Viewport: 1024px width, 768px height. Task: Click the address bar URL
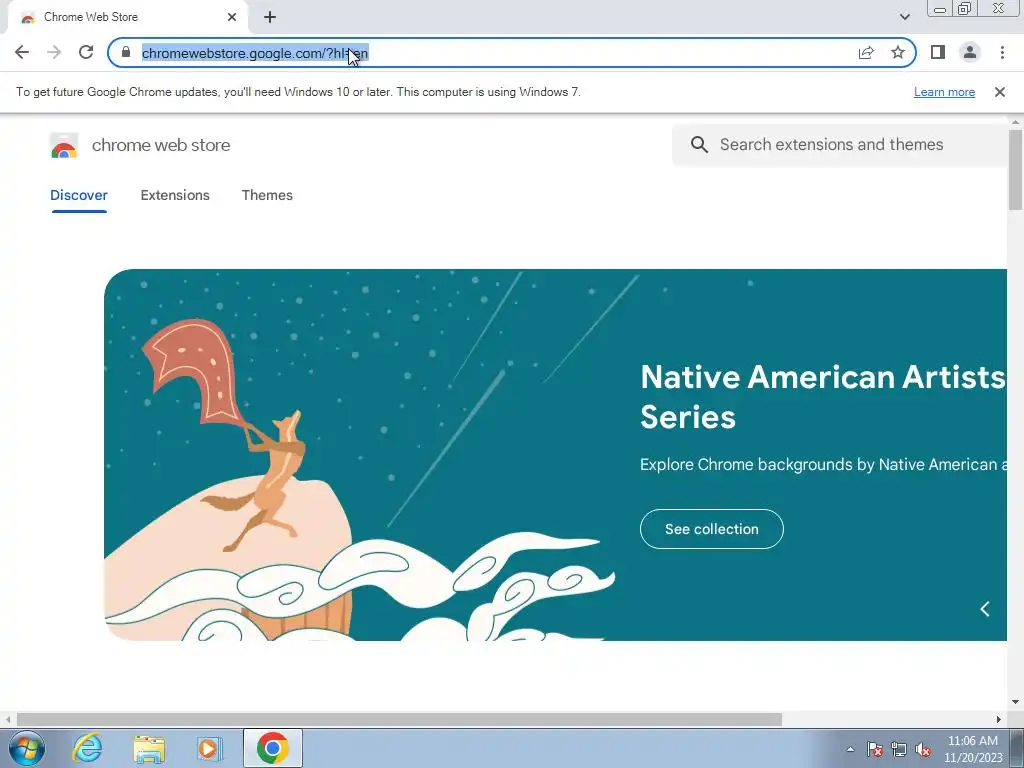(255, 53)
